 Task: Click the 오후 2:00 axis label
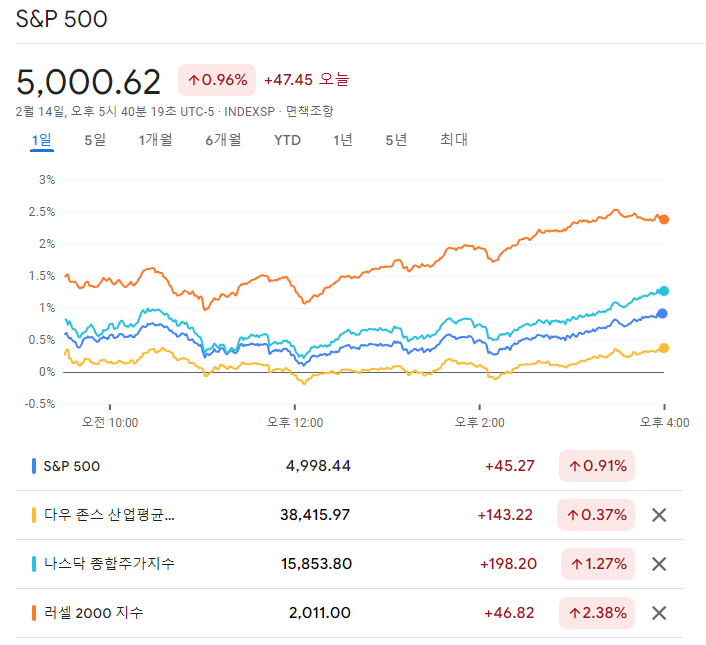pyautogui.click(x=480, y=423)
